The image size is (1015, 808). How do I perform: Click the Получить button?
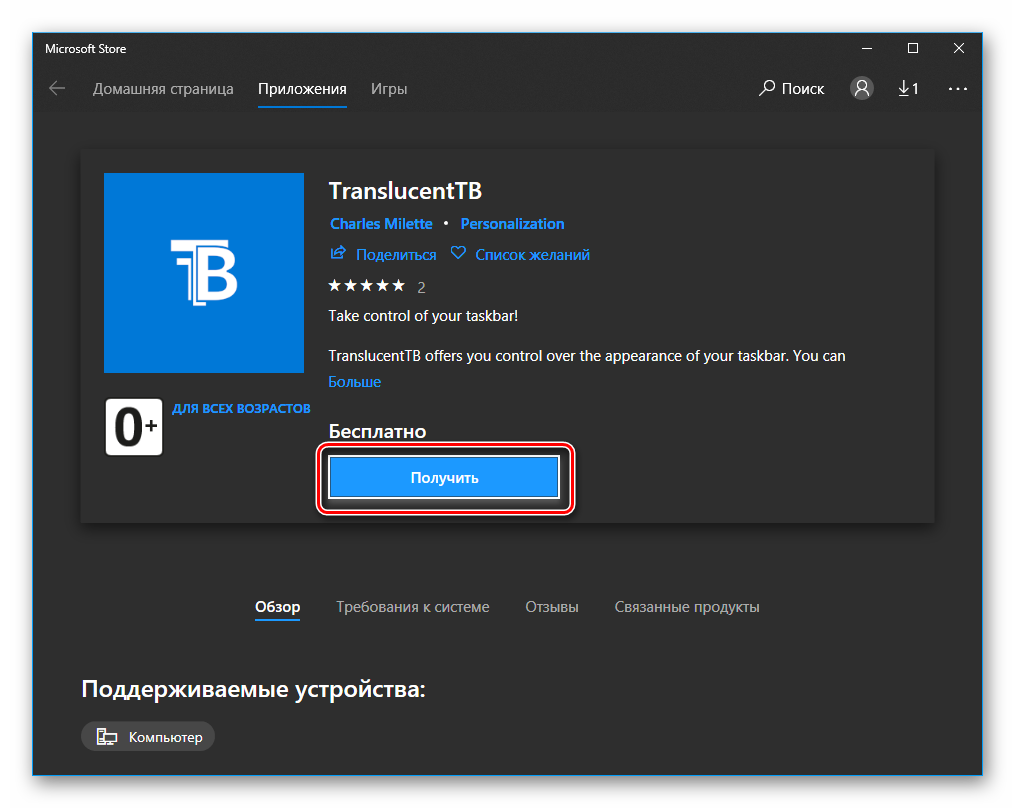444,478
